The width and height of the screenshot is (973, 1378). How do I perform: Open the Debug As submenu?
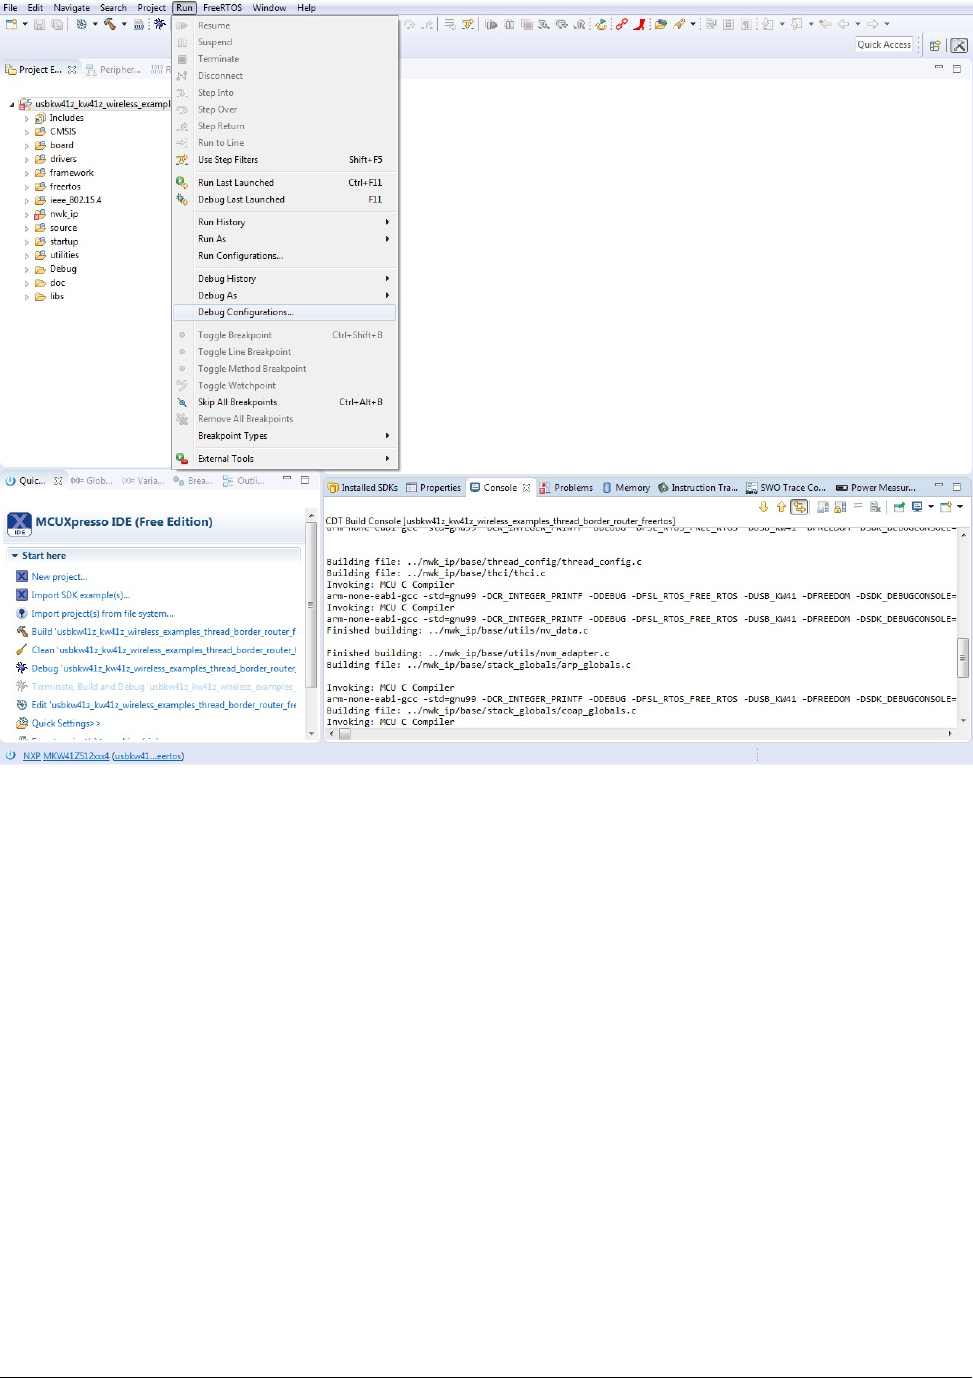tap(285, 295)
